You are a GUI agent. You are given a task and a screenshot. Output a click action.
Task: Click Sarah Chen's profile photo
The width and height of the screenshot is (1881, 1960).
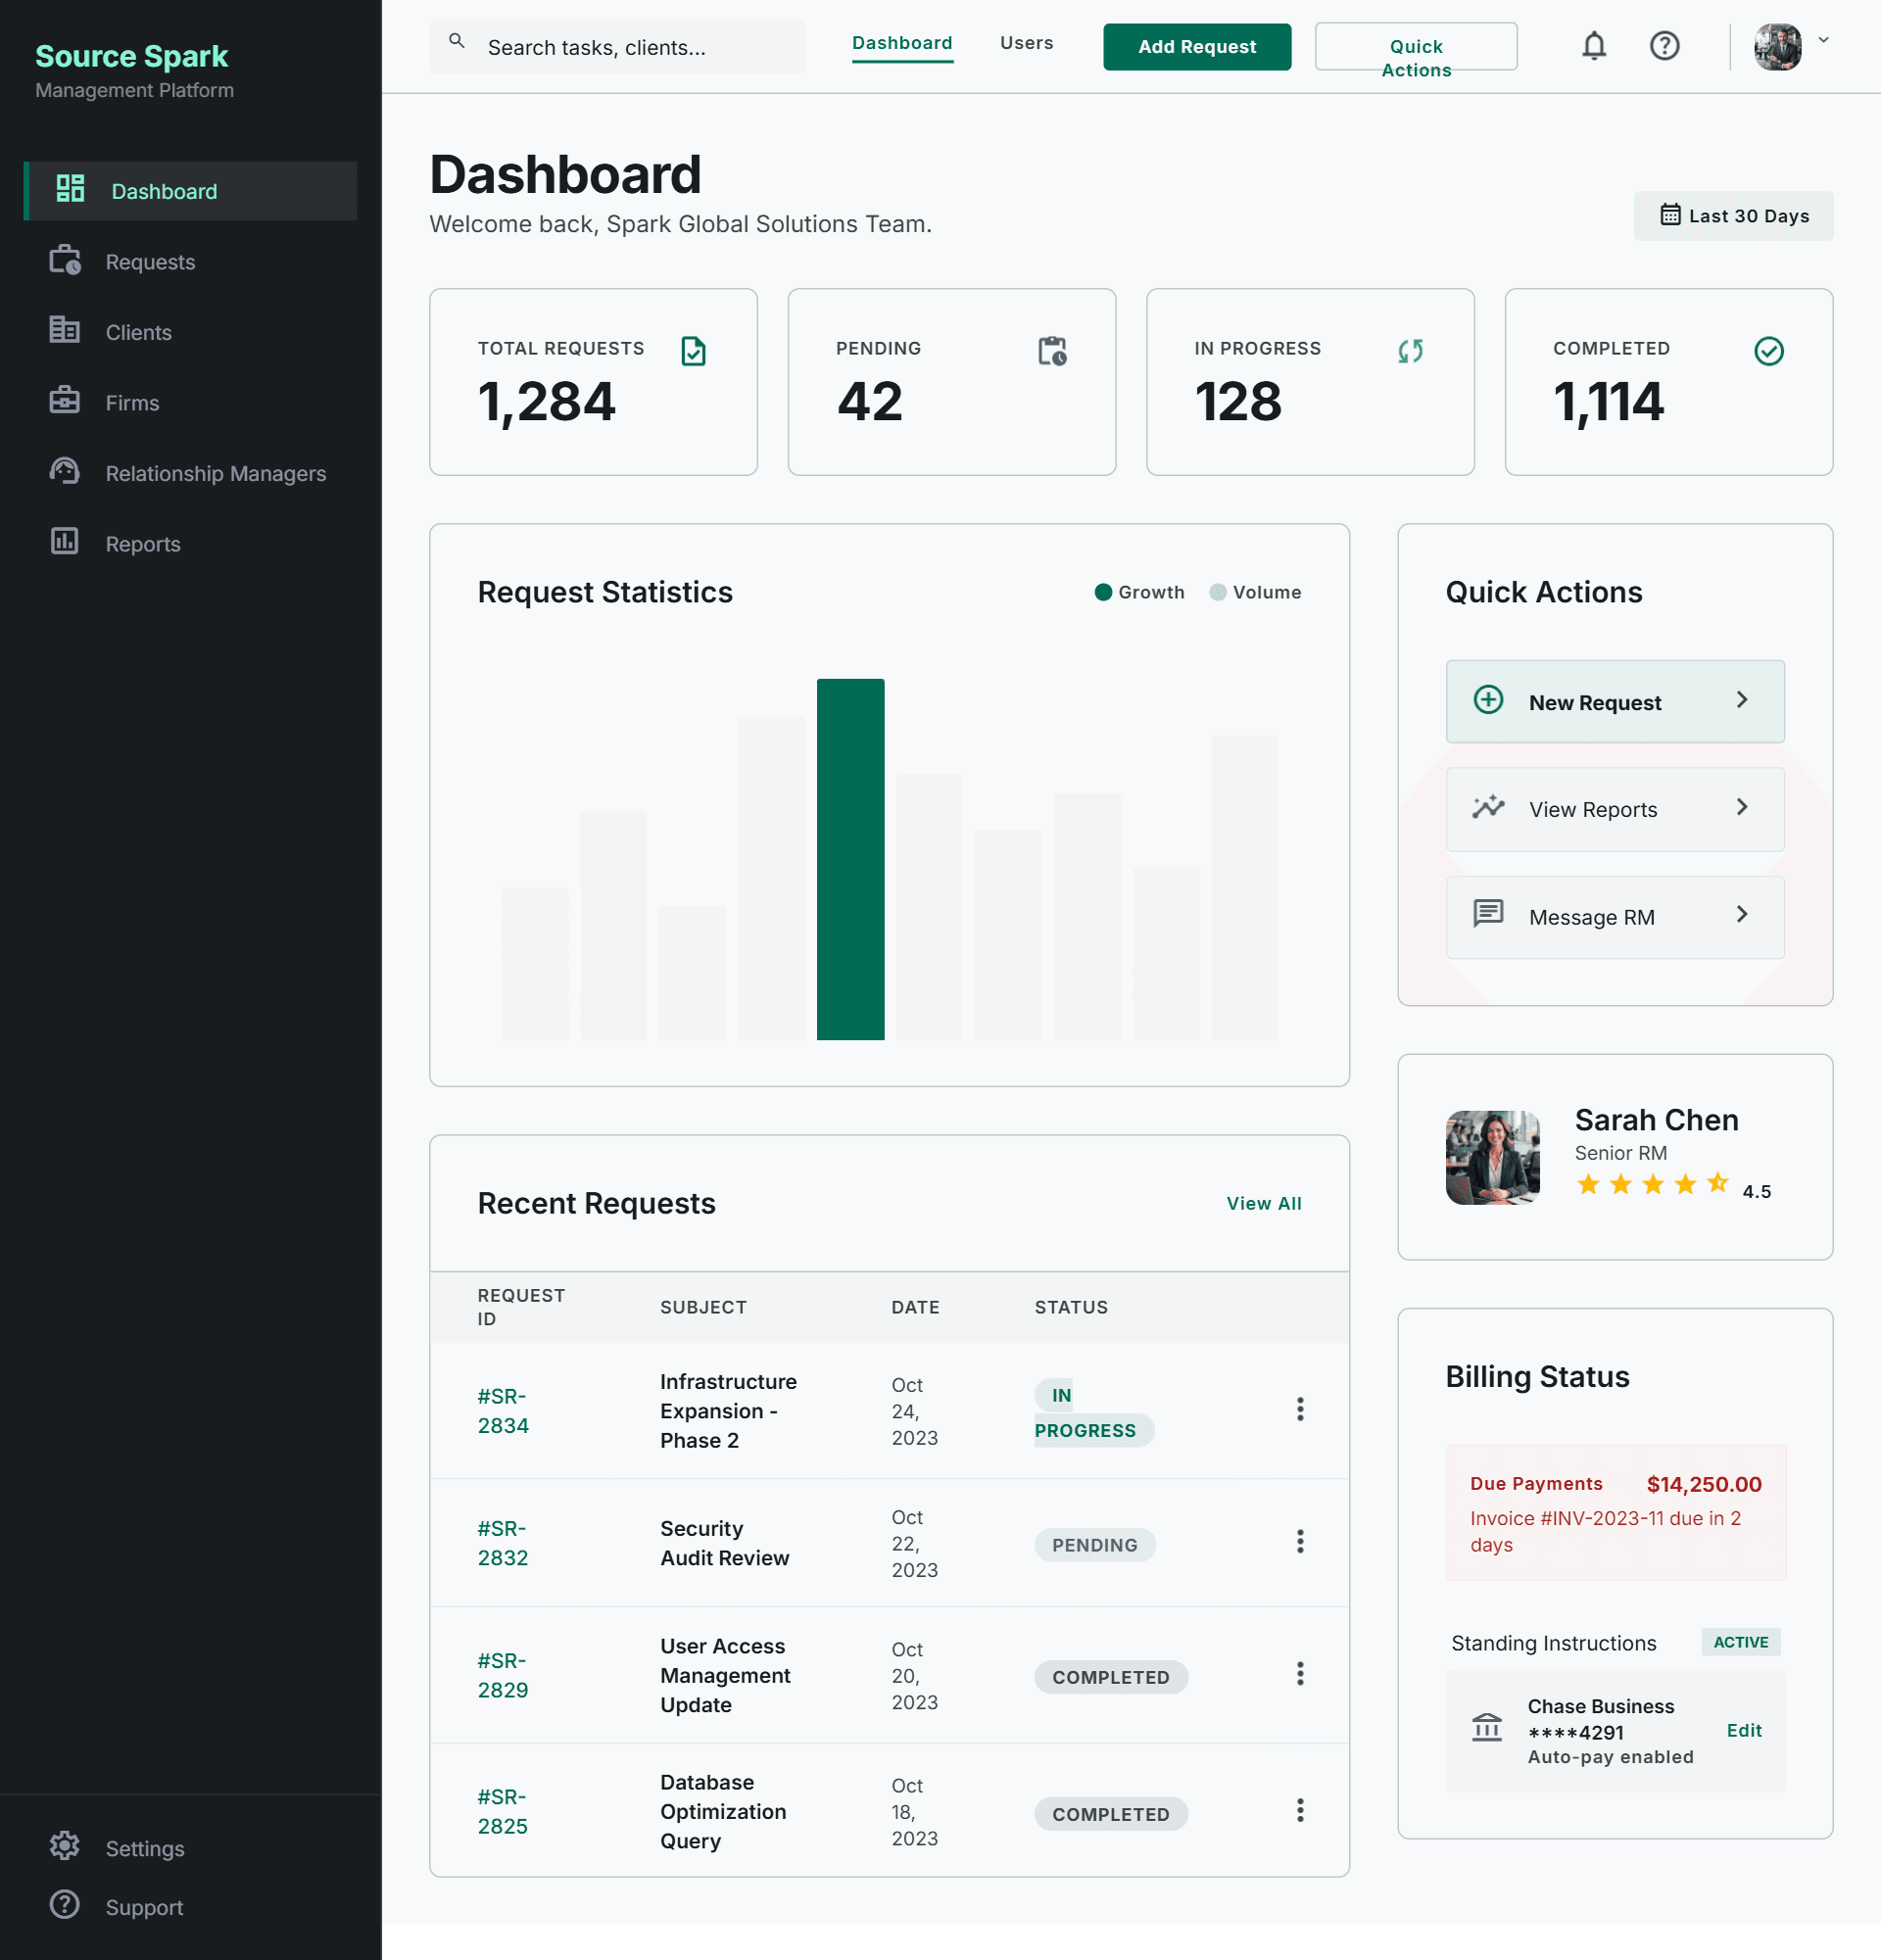1492,1157
